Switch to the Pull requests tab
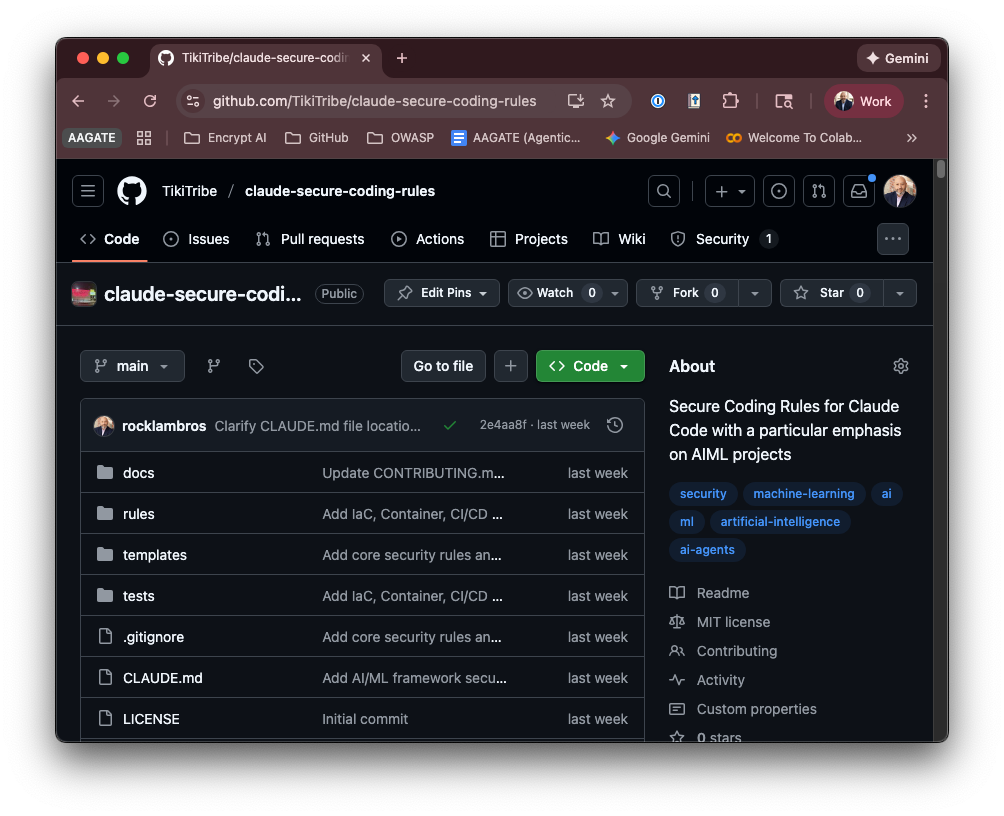This screenshot has height=816, width=1004. [x=310, y=239]
